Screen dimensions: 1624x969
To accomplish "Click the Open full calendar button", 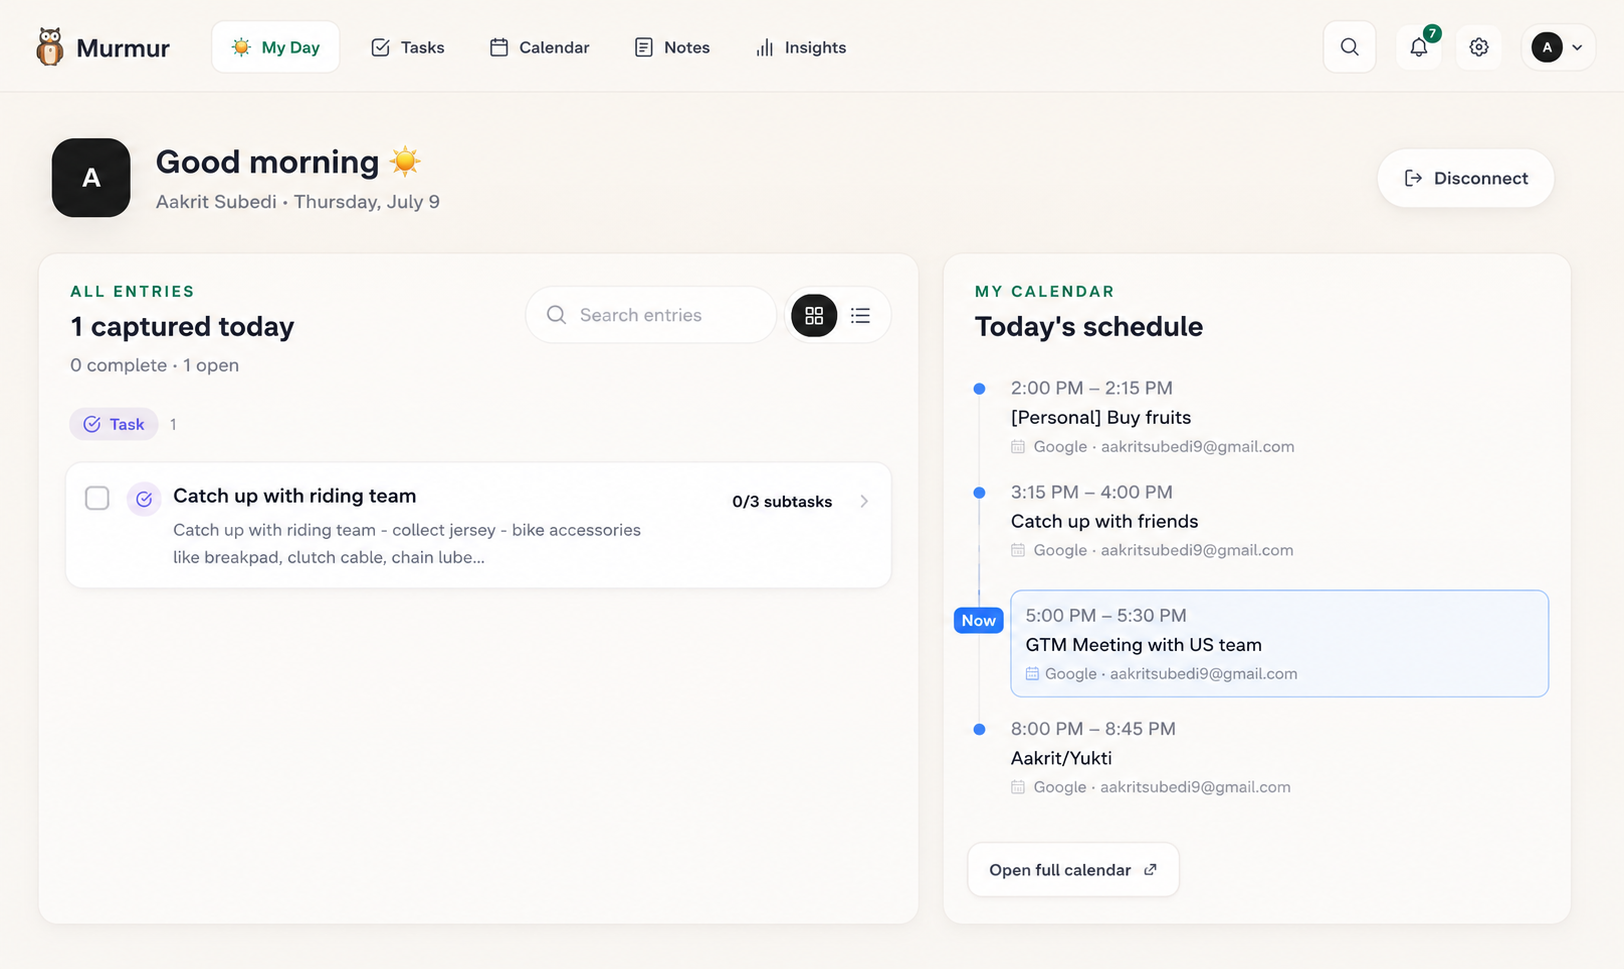I will (x=1073, y=870).
